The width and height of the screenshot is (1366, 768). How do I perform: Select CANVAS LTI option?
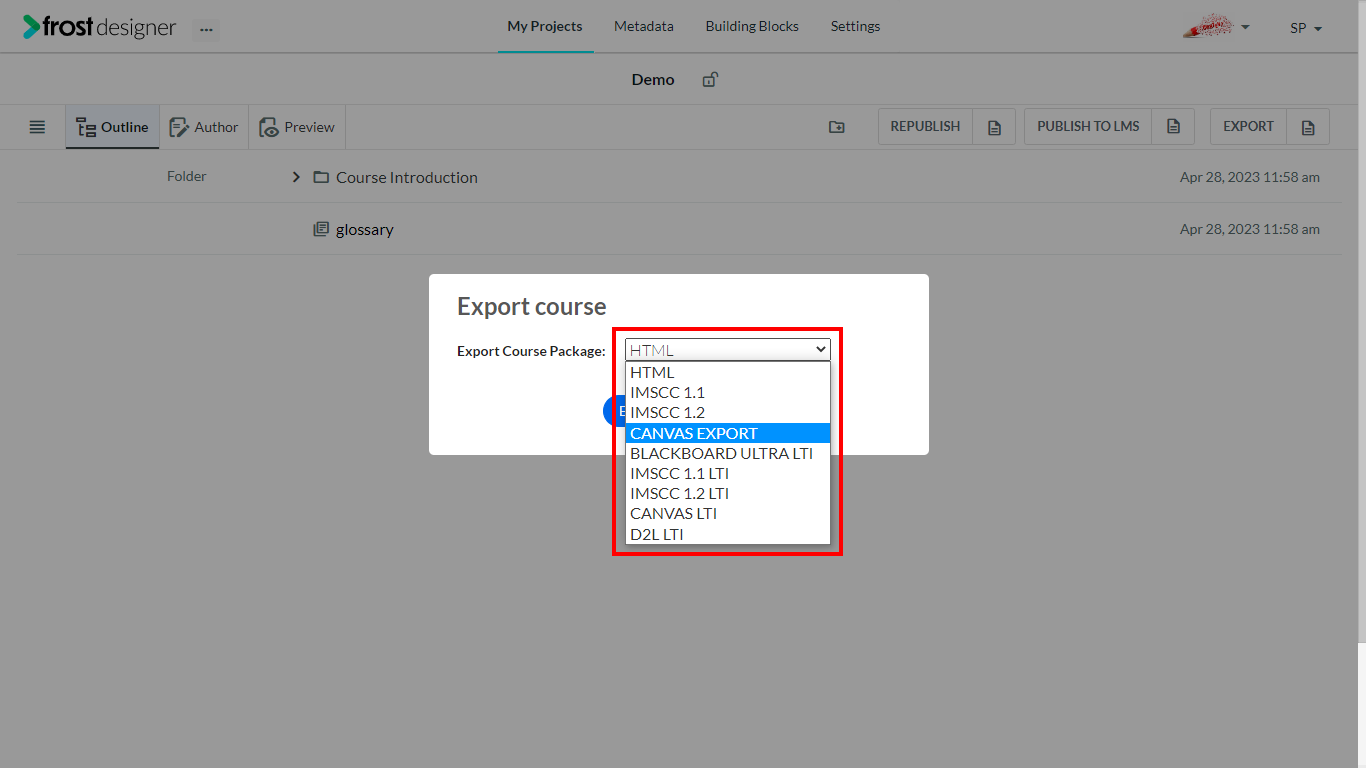(728, 513)
